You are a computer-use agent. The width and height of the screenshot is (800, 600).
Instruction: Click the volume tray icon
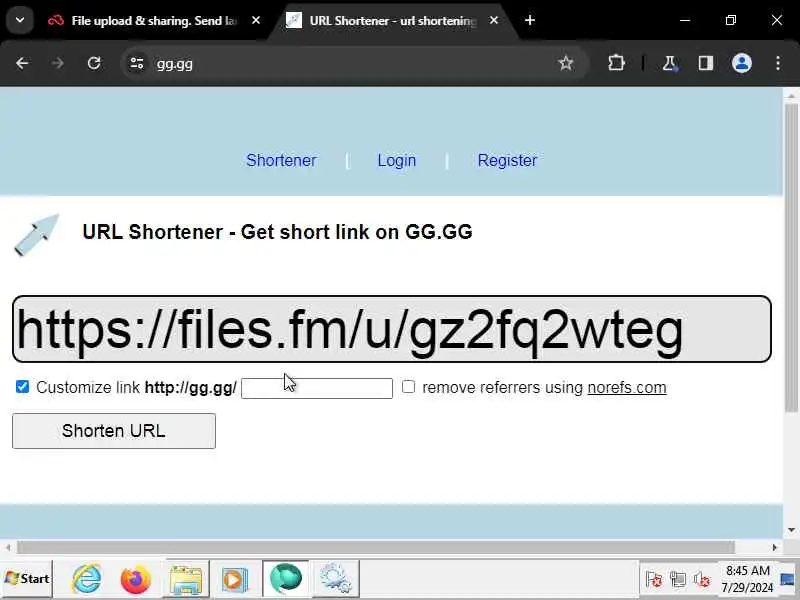[x=702, y=579]
